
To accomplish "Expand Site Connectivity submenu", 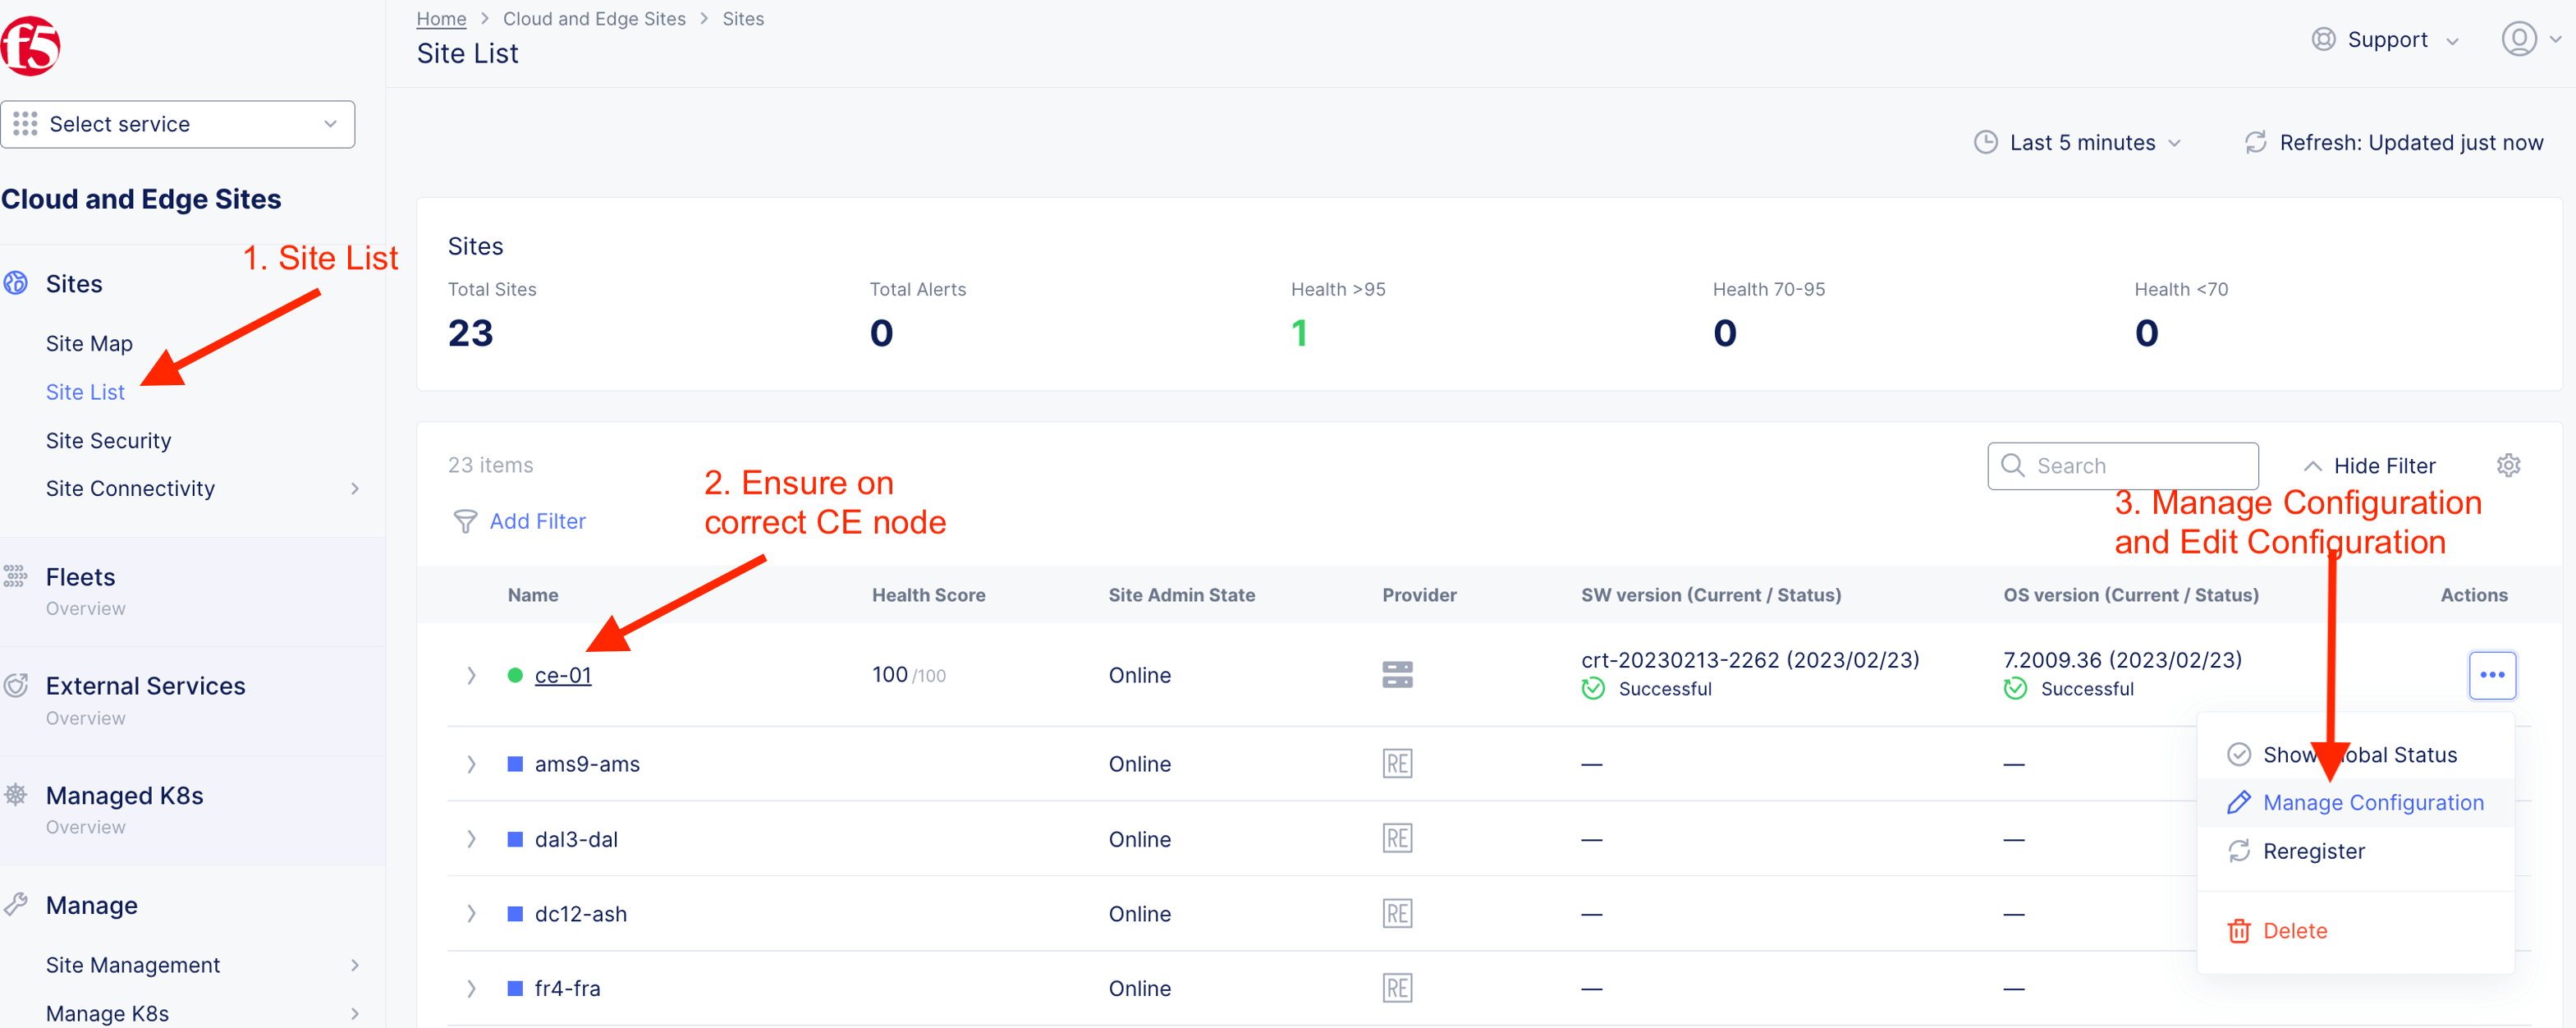I will point(354,488).
